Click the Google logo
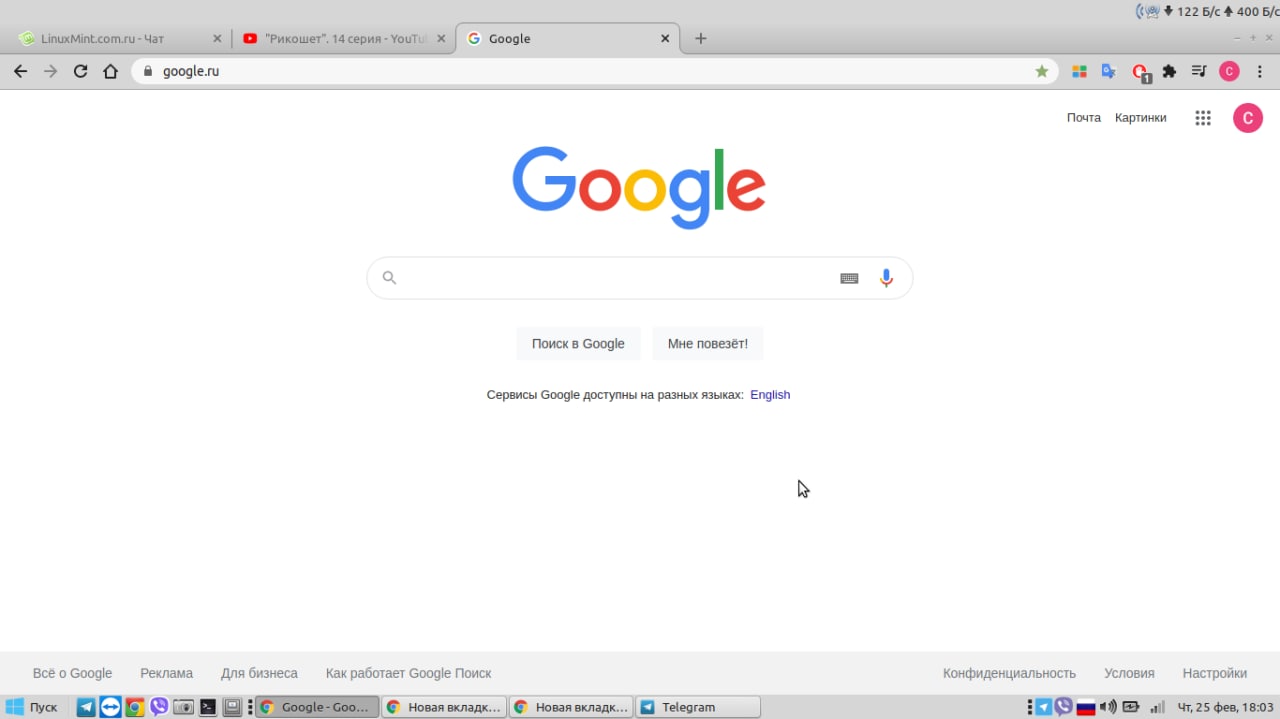 pyautogui.click(x=639, y=188)
